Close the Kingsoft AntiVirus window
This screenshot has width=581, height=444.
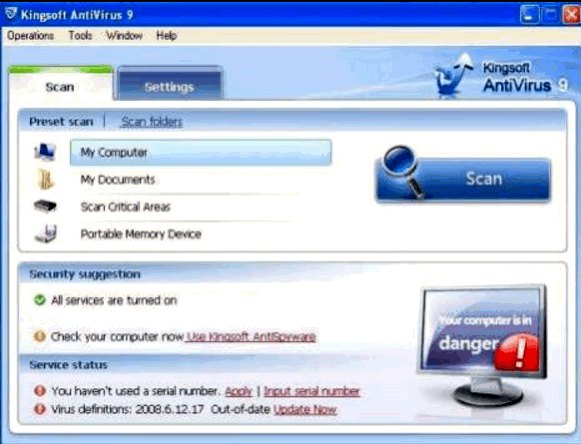tap(571, 15)
